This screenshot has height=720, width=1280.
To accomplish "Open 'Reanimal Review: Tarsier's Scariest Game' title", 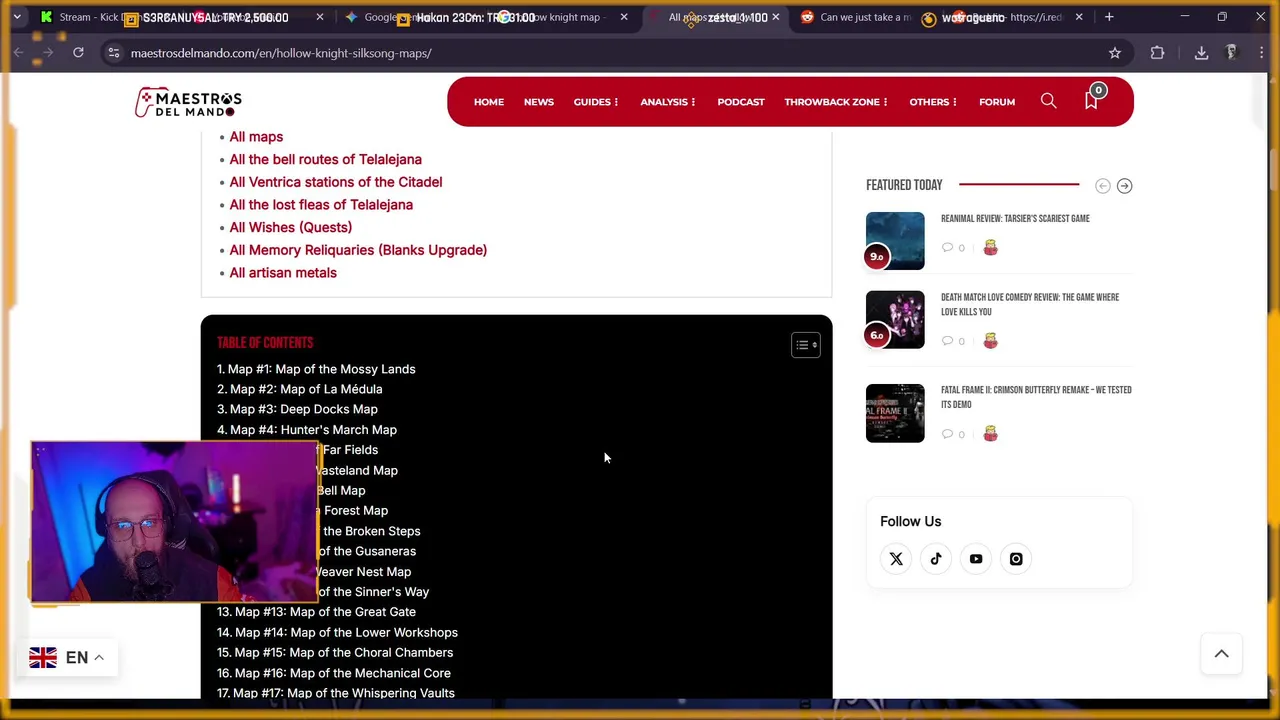I will (1015, 219).
